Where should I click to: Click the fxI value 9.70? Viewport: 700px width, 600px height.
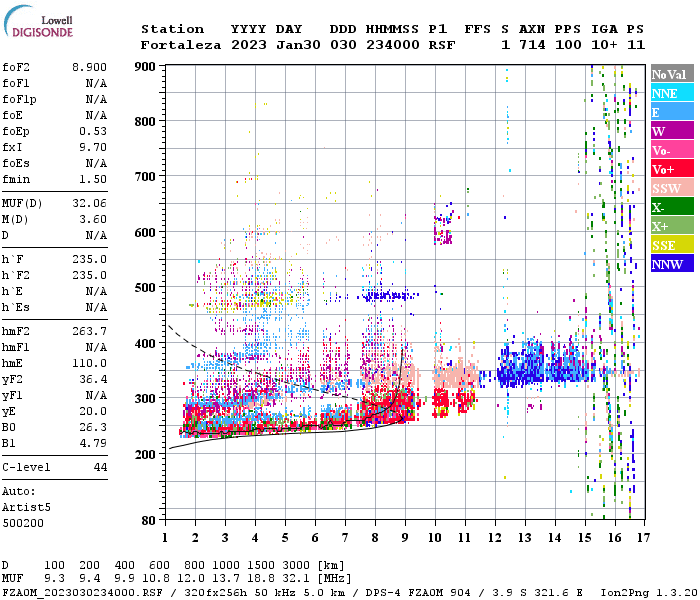pyautogui.click(x=93, y=147)
